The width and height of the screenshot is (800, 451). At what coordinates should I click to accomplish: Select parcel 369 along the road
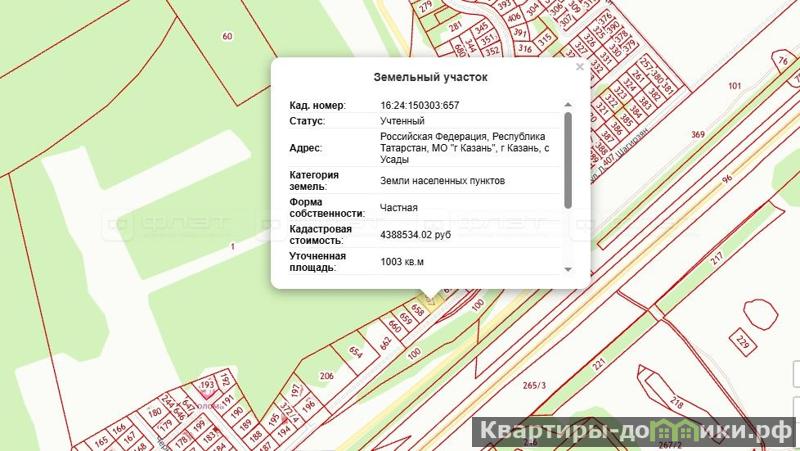697,134
